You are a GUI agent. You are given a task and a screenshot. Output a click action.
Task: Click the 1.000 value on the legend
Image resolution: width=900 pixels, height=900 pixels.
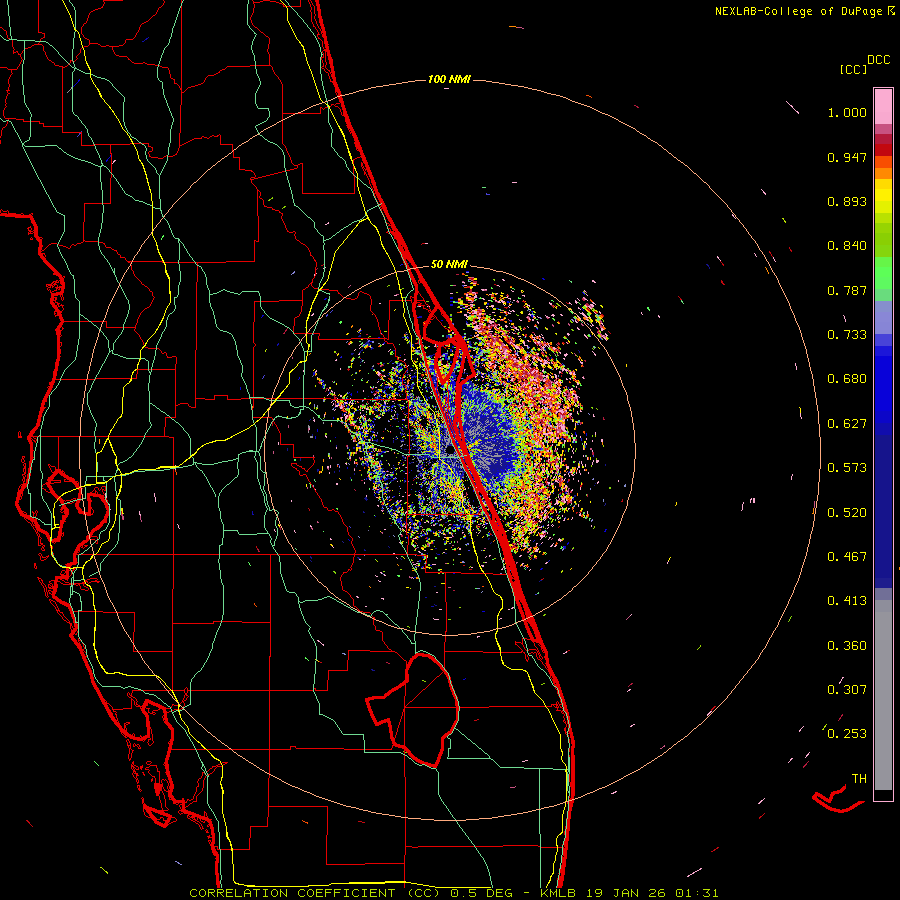point(847,112)
